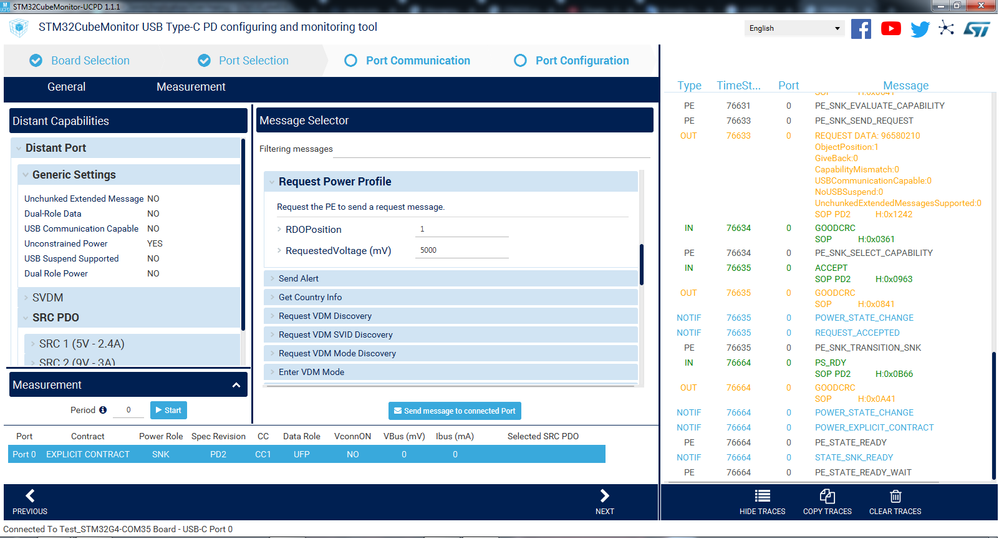
Task: Expand the Get Country Info message
Action: click(271, 297)
